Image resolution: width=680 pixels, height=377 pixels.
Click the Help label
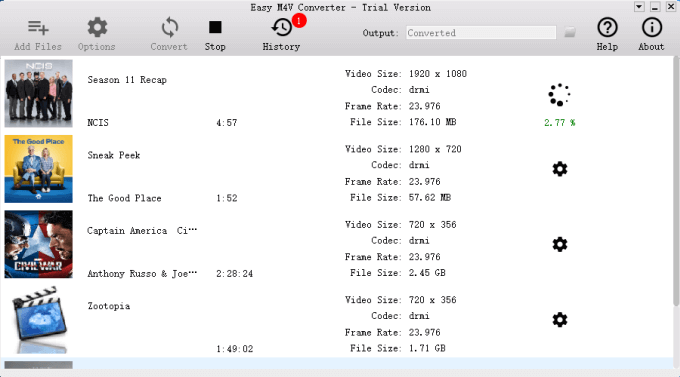[x=607, y=46]
